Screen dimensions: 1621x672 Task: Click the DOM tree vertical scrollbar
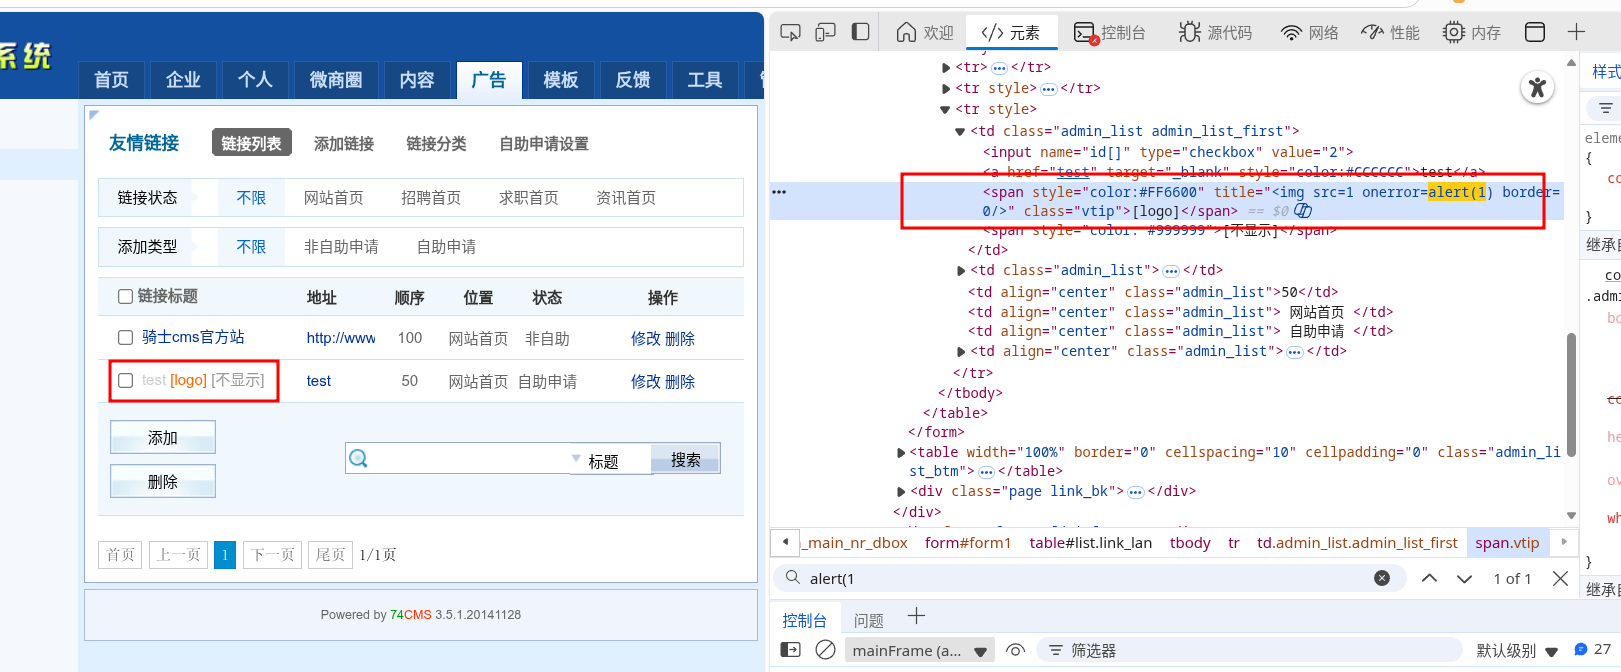tap(1571, 390)
